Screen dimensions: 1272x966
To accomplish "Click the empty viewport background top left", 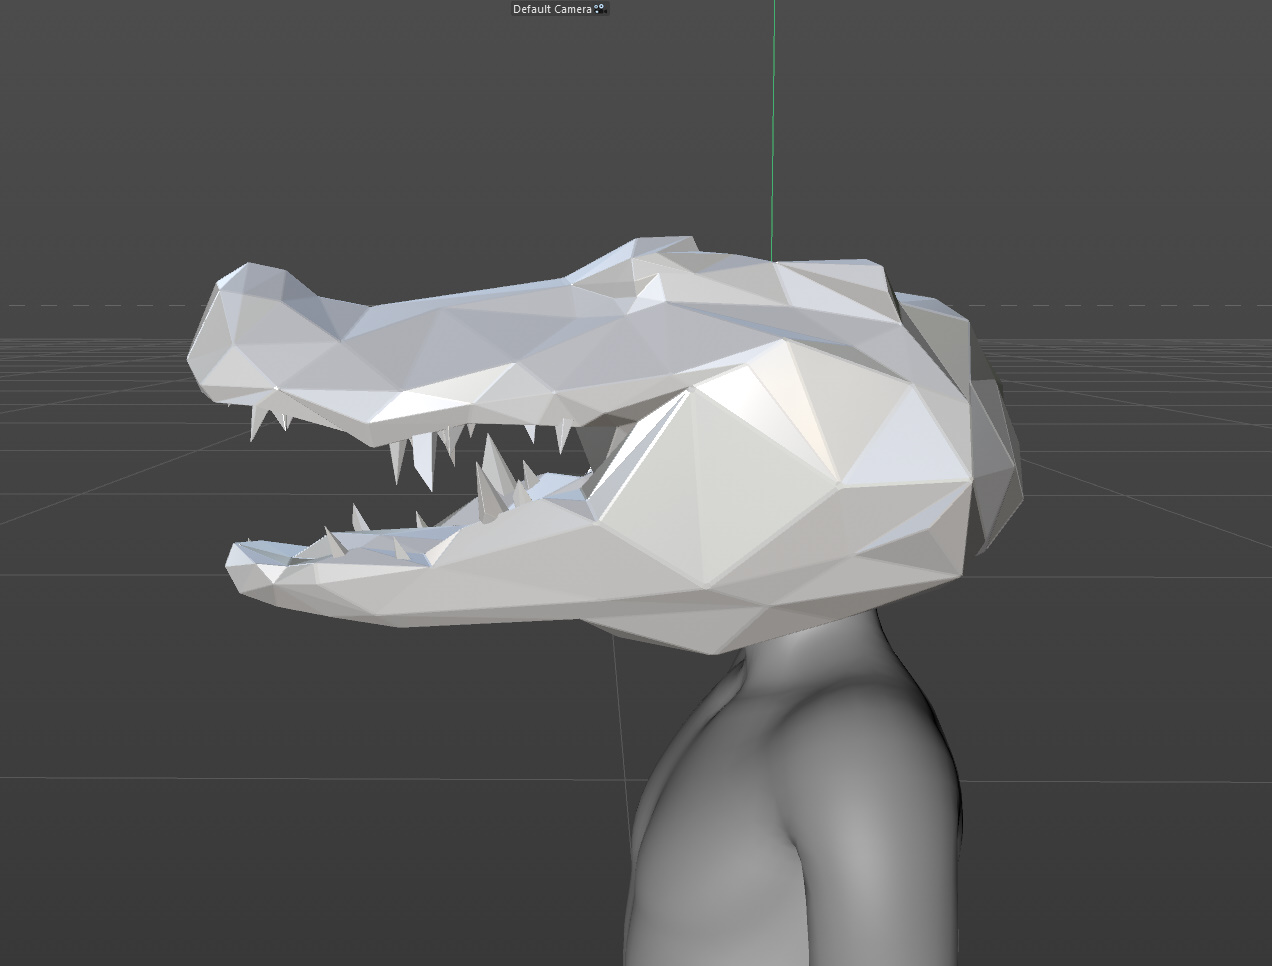I will click(100, 100).
